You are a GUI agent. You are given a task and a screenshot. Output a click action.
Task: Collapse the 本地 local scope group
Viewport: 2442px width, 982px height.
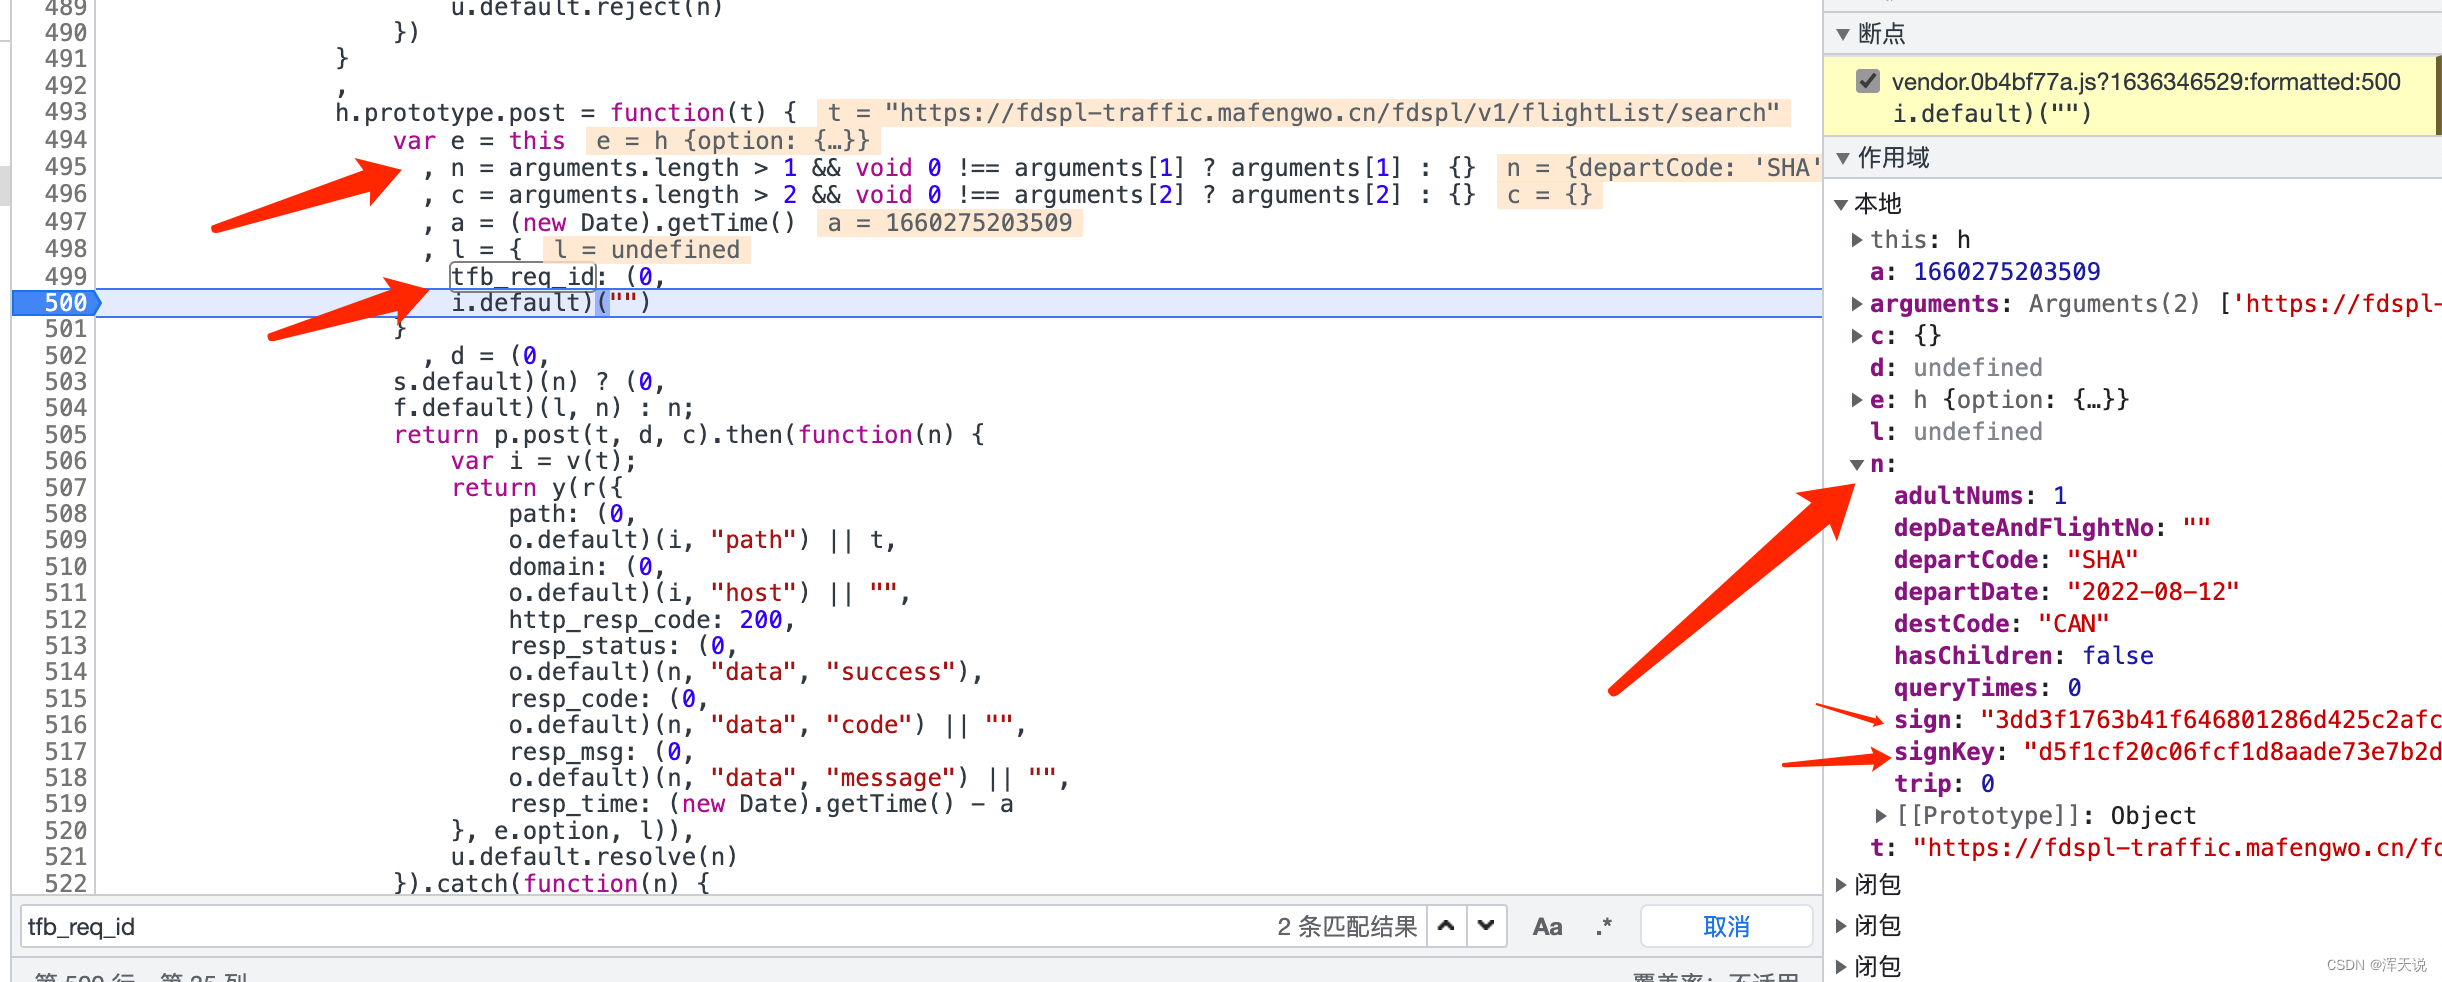[1841, 204]
